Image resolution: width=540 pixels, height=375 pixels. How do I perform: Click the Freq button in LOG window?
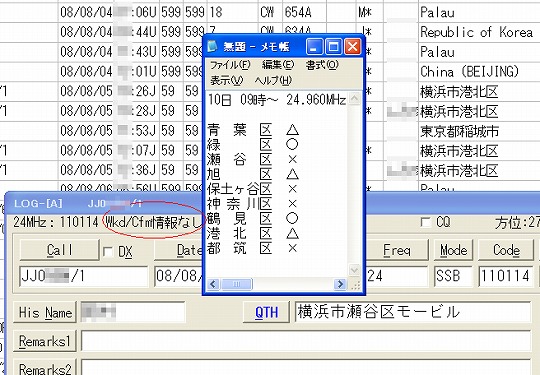396,250
